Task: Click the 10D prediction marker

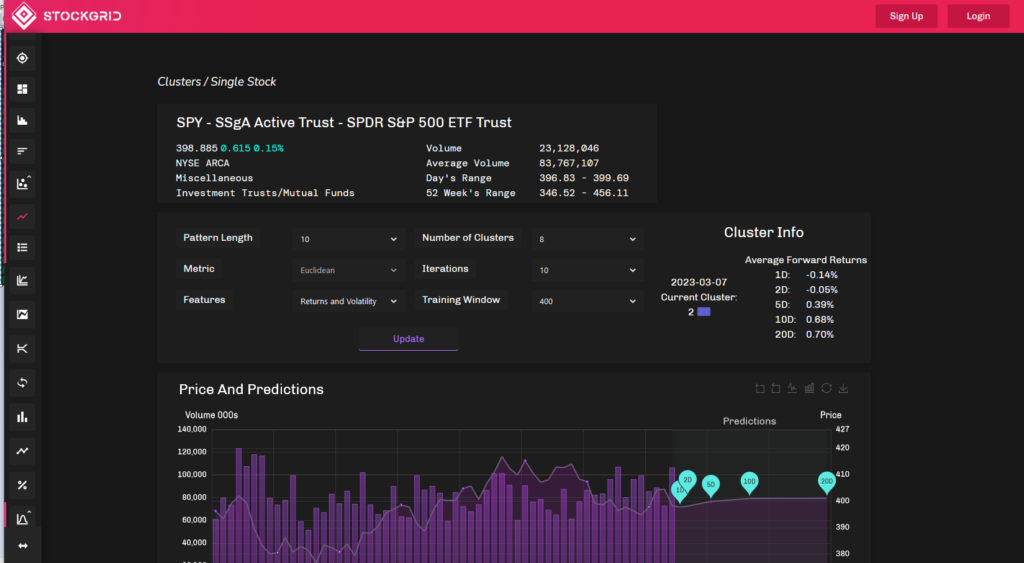Action: point(749,481)
